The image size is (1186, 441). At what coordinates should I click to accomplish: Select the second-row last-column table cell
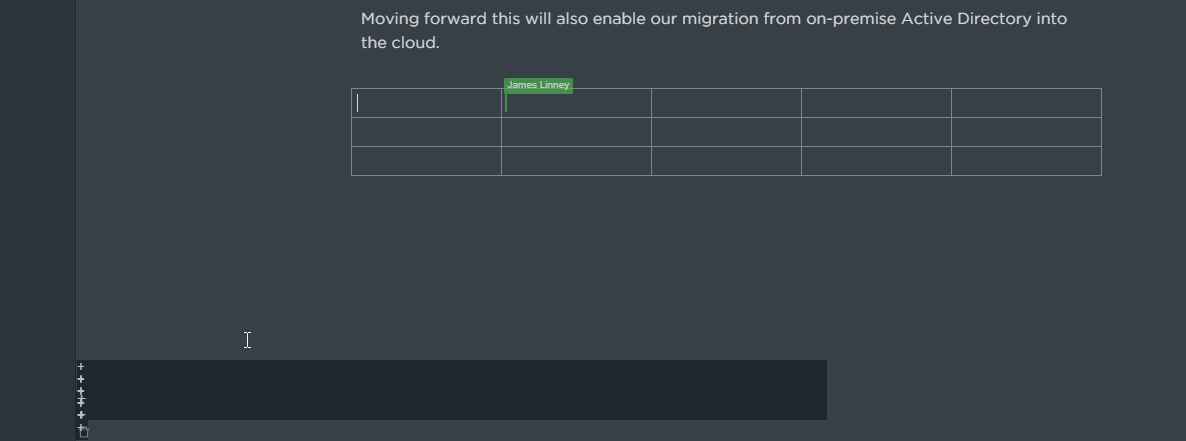1026,132
